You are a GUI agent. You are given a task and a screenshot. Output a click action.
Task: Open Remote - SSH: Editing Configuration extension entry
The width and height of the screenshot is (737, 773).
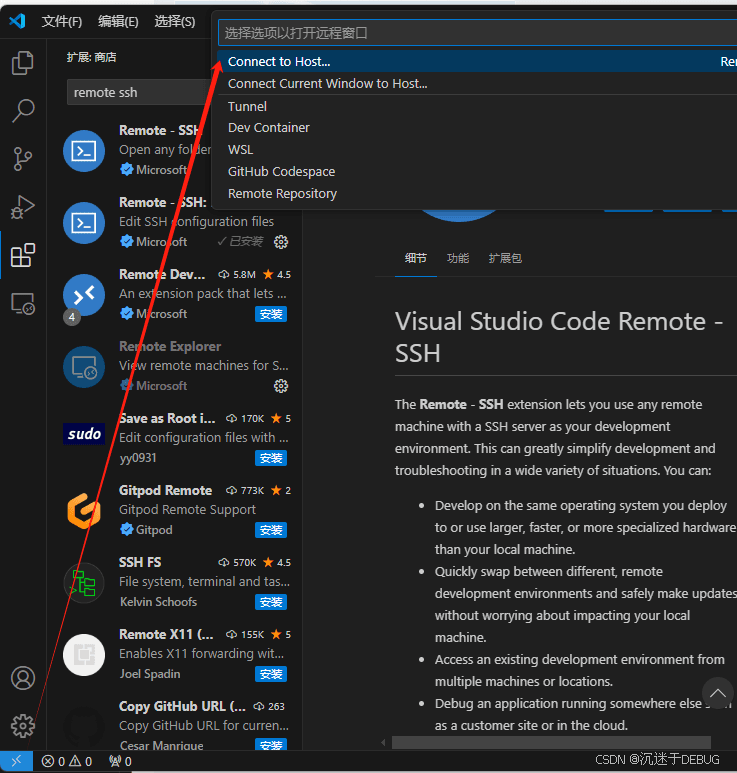point(175,222)
